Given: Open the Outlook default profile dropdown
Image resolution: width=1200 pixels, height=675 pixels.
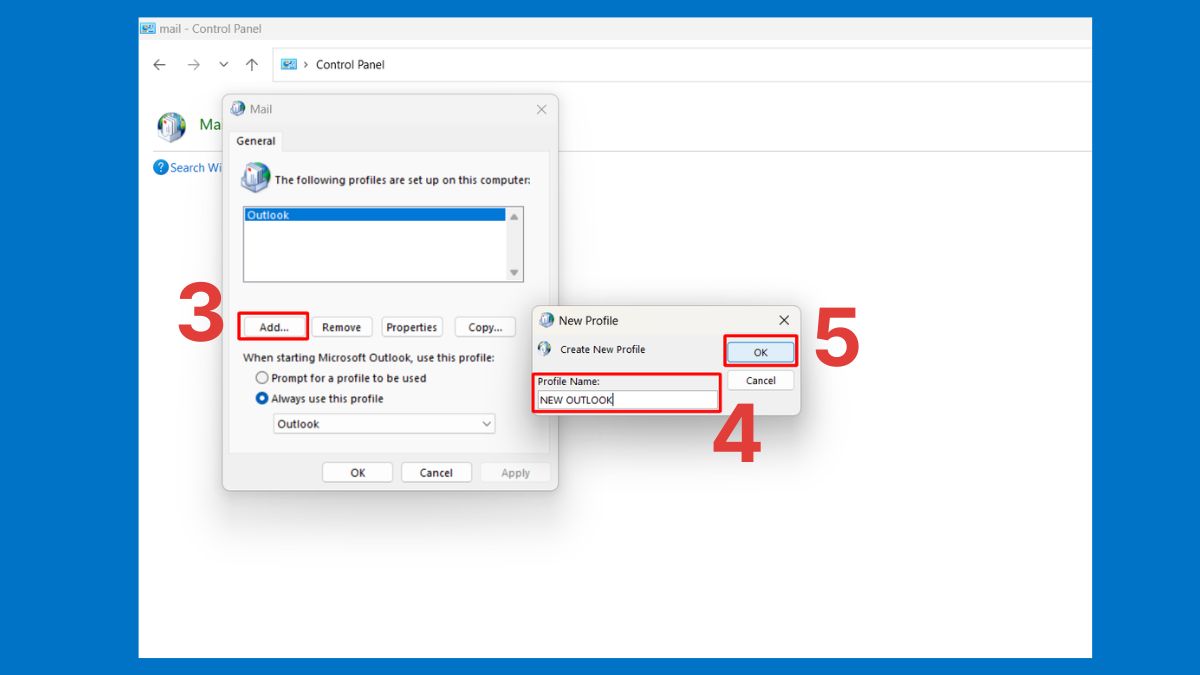Looking at the screenshot, I should [384, 424].
